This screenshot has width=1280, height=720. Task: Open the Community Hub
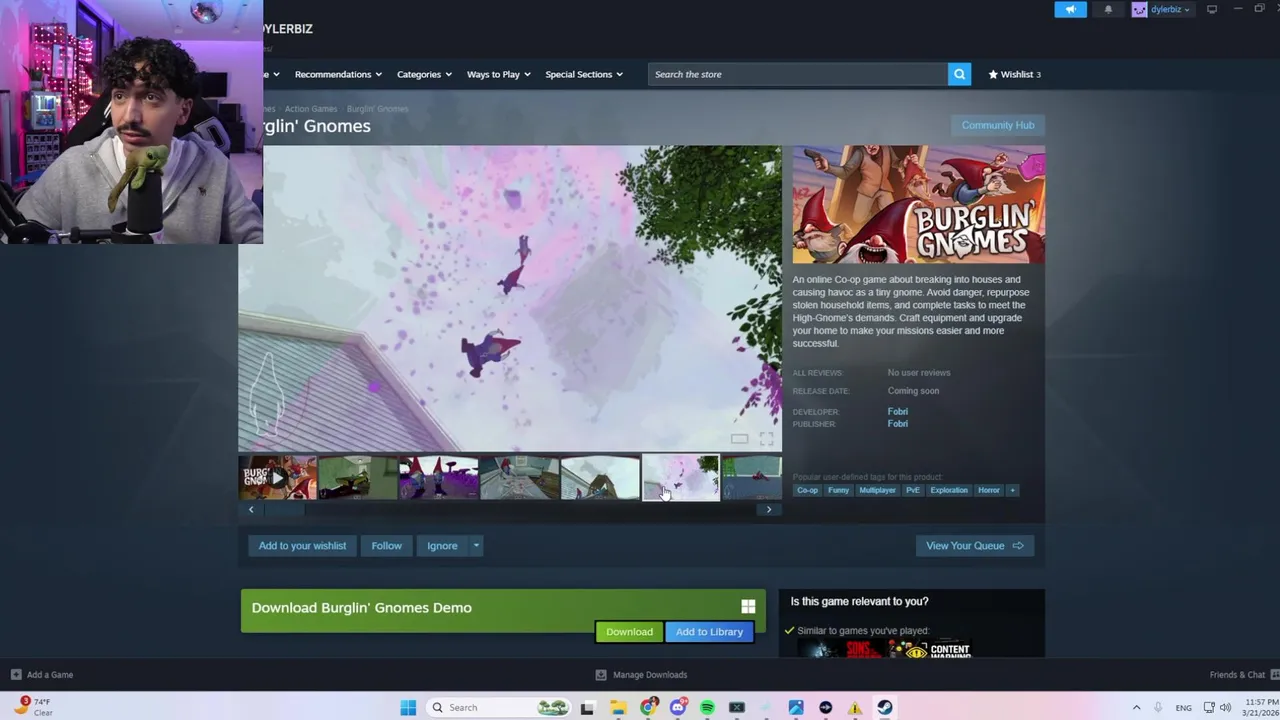click(x=998, y=125)
